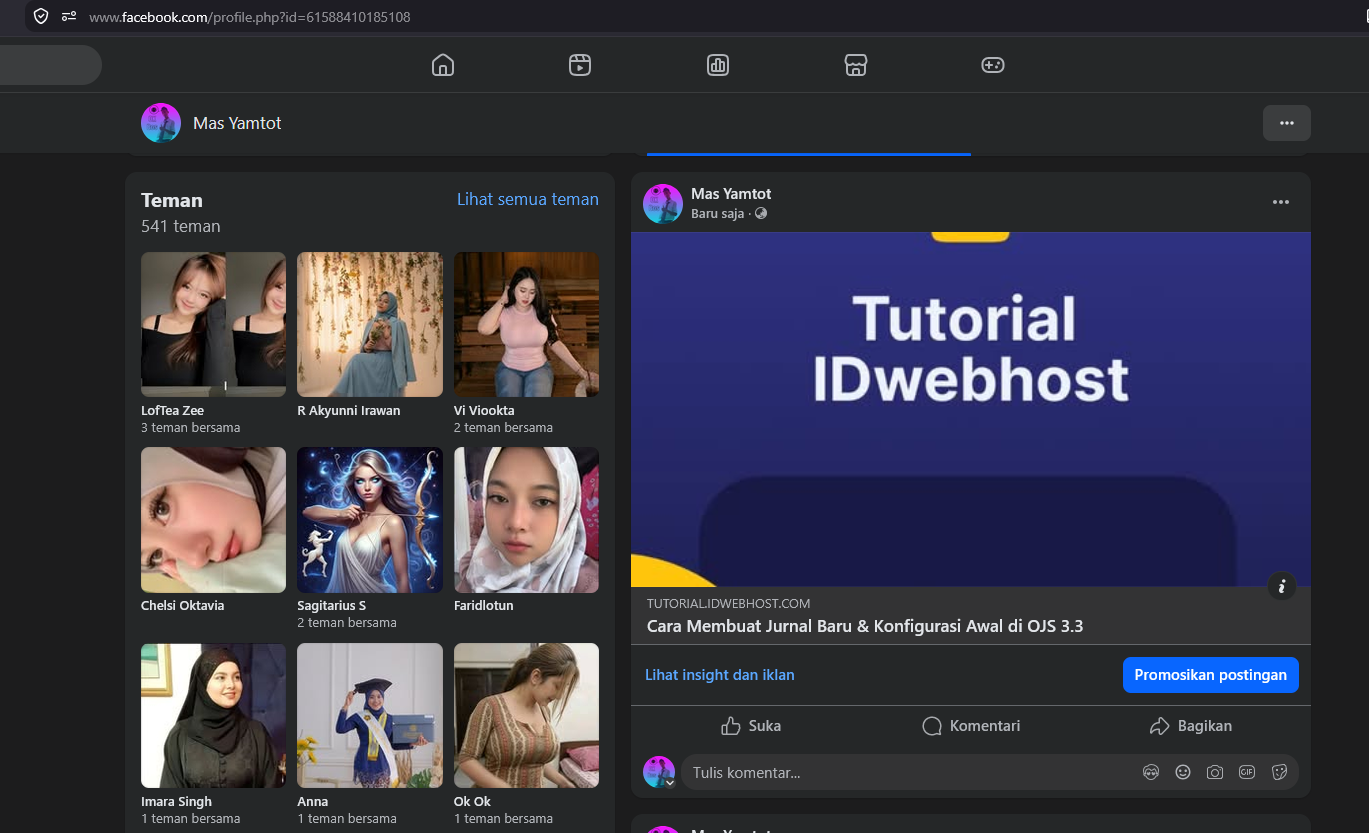Open the comment avatar switcher
Viewport: 1369px width, 833px height.
pyautogui.click(x=659, y=772)
